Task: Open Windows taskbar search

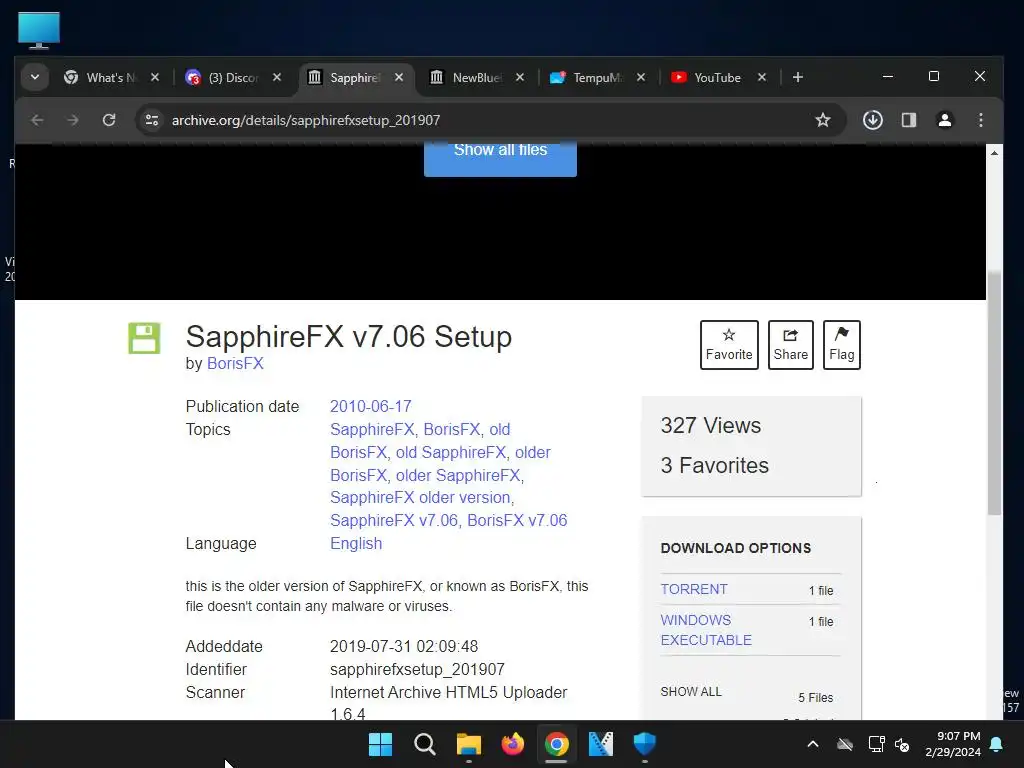Action: (424, 744)
